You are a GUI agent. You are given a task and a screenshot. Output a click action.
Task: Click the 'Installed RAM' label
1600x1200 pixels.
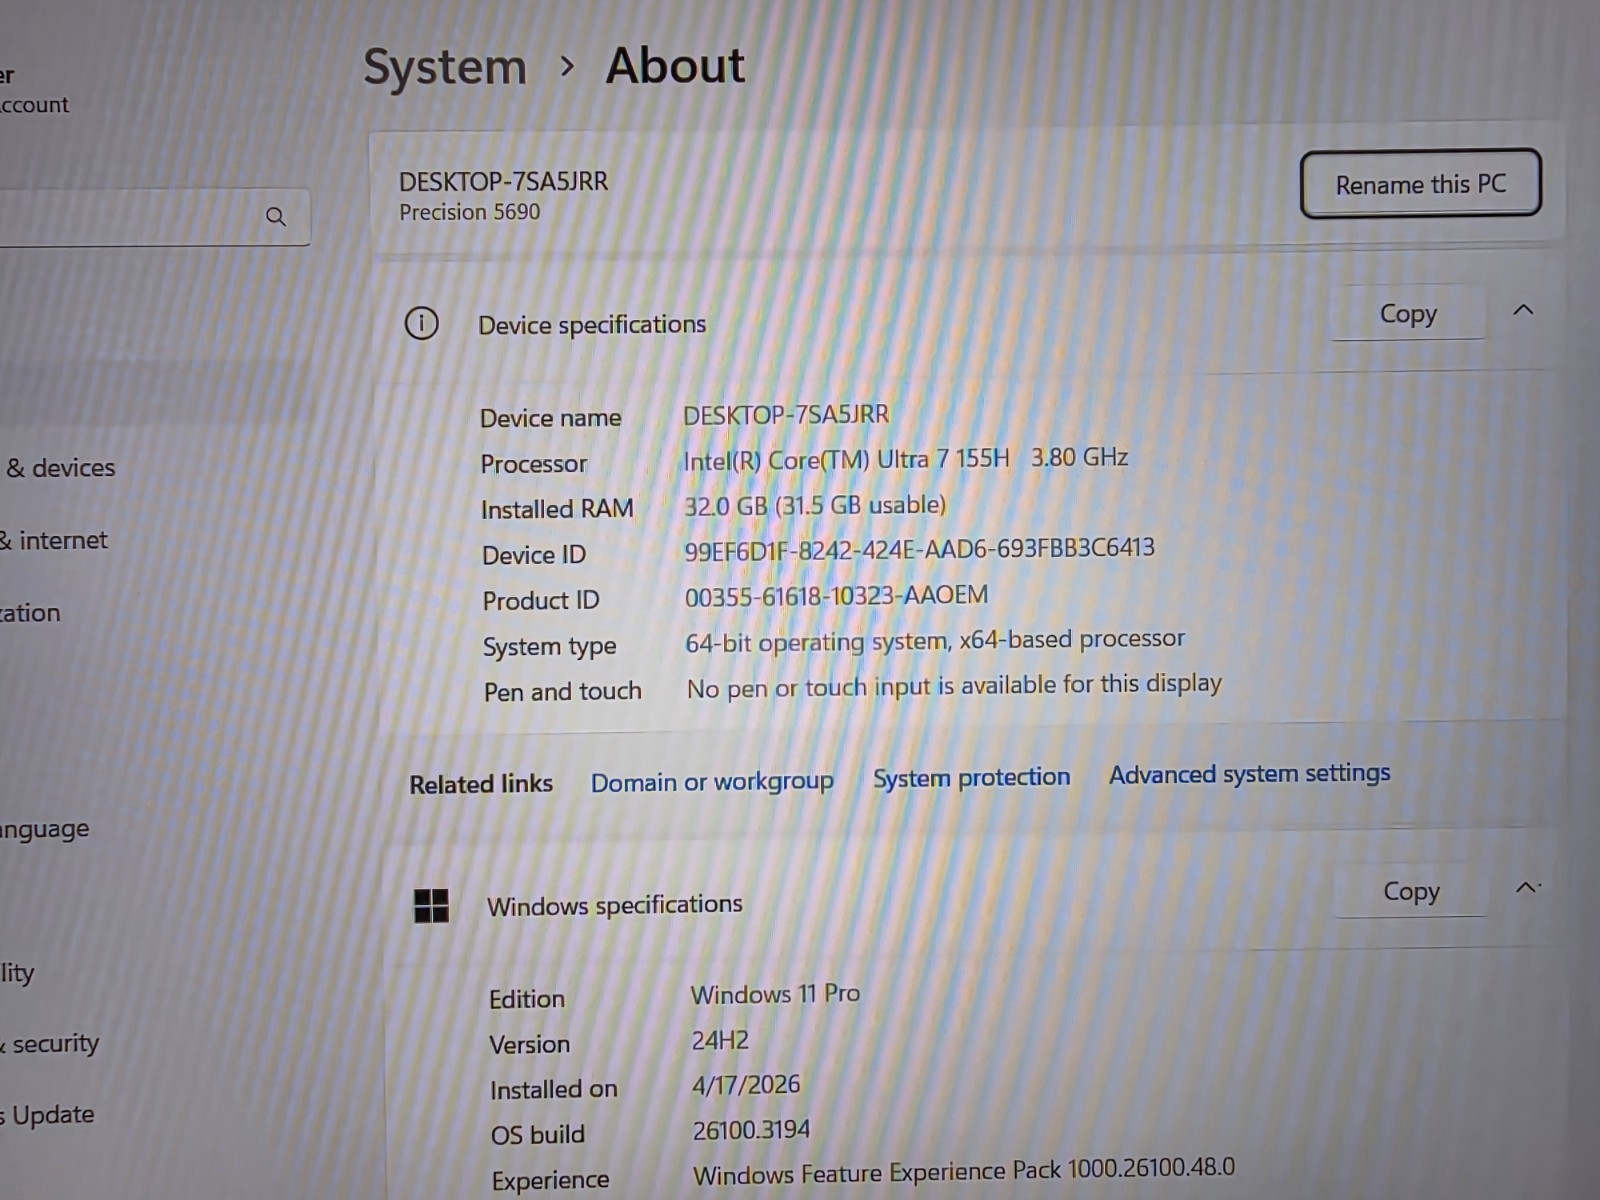pyautogui.click(x=557, y=509)
